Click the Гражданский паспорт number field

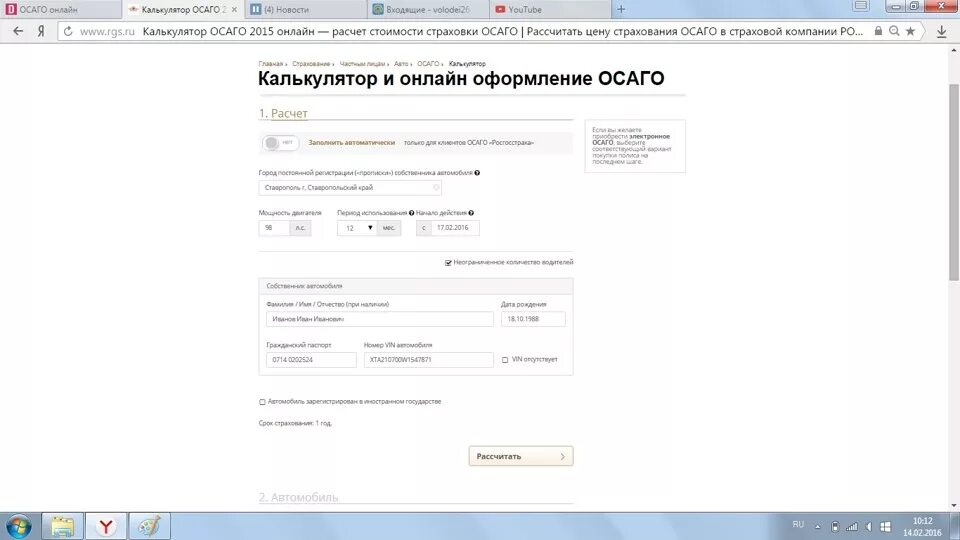pos(311,360)
